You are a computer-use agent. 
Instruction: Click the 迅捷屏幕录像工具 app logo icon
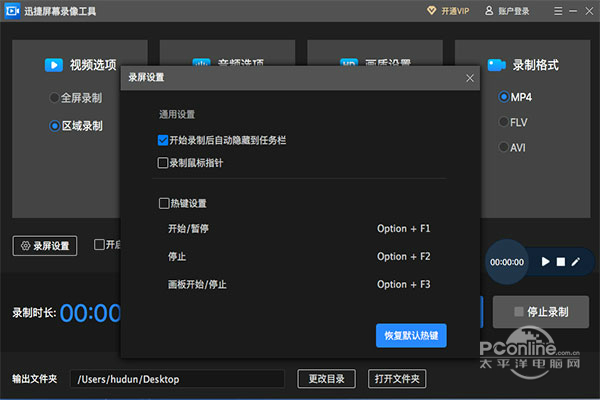click(x=12, y=11)
